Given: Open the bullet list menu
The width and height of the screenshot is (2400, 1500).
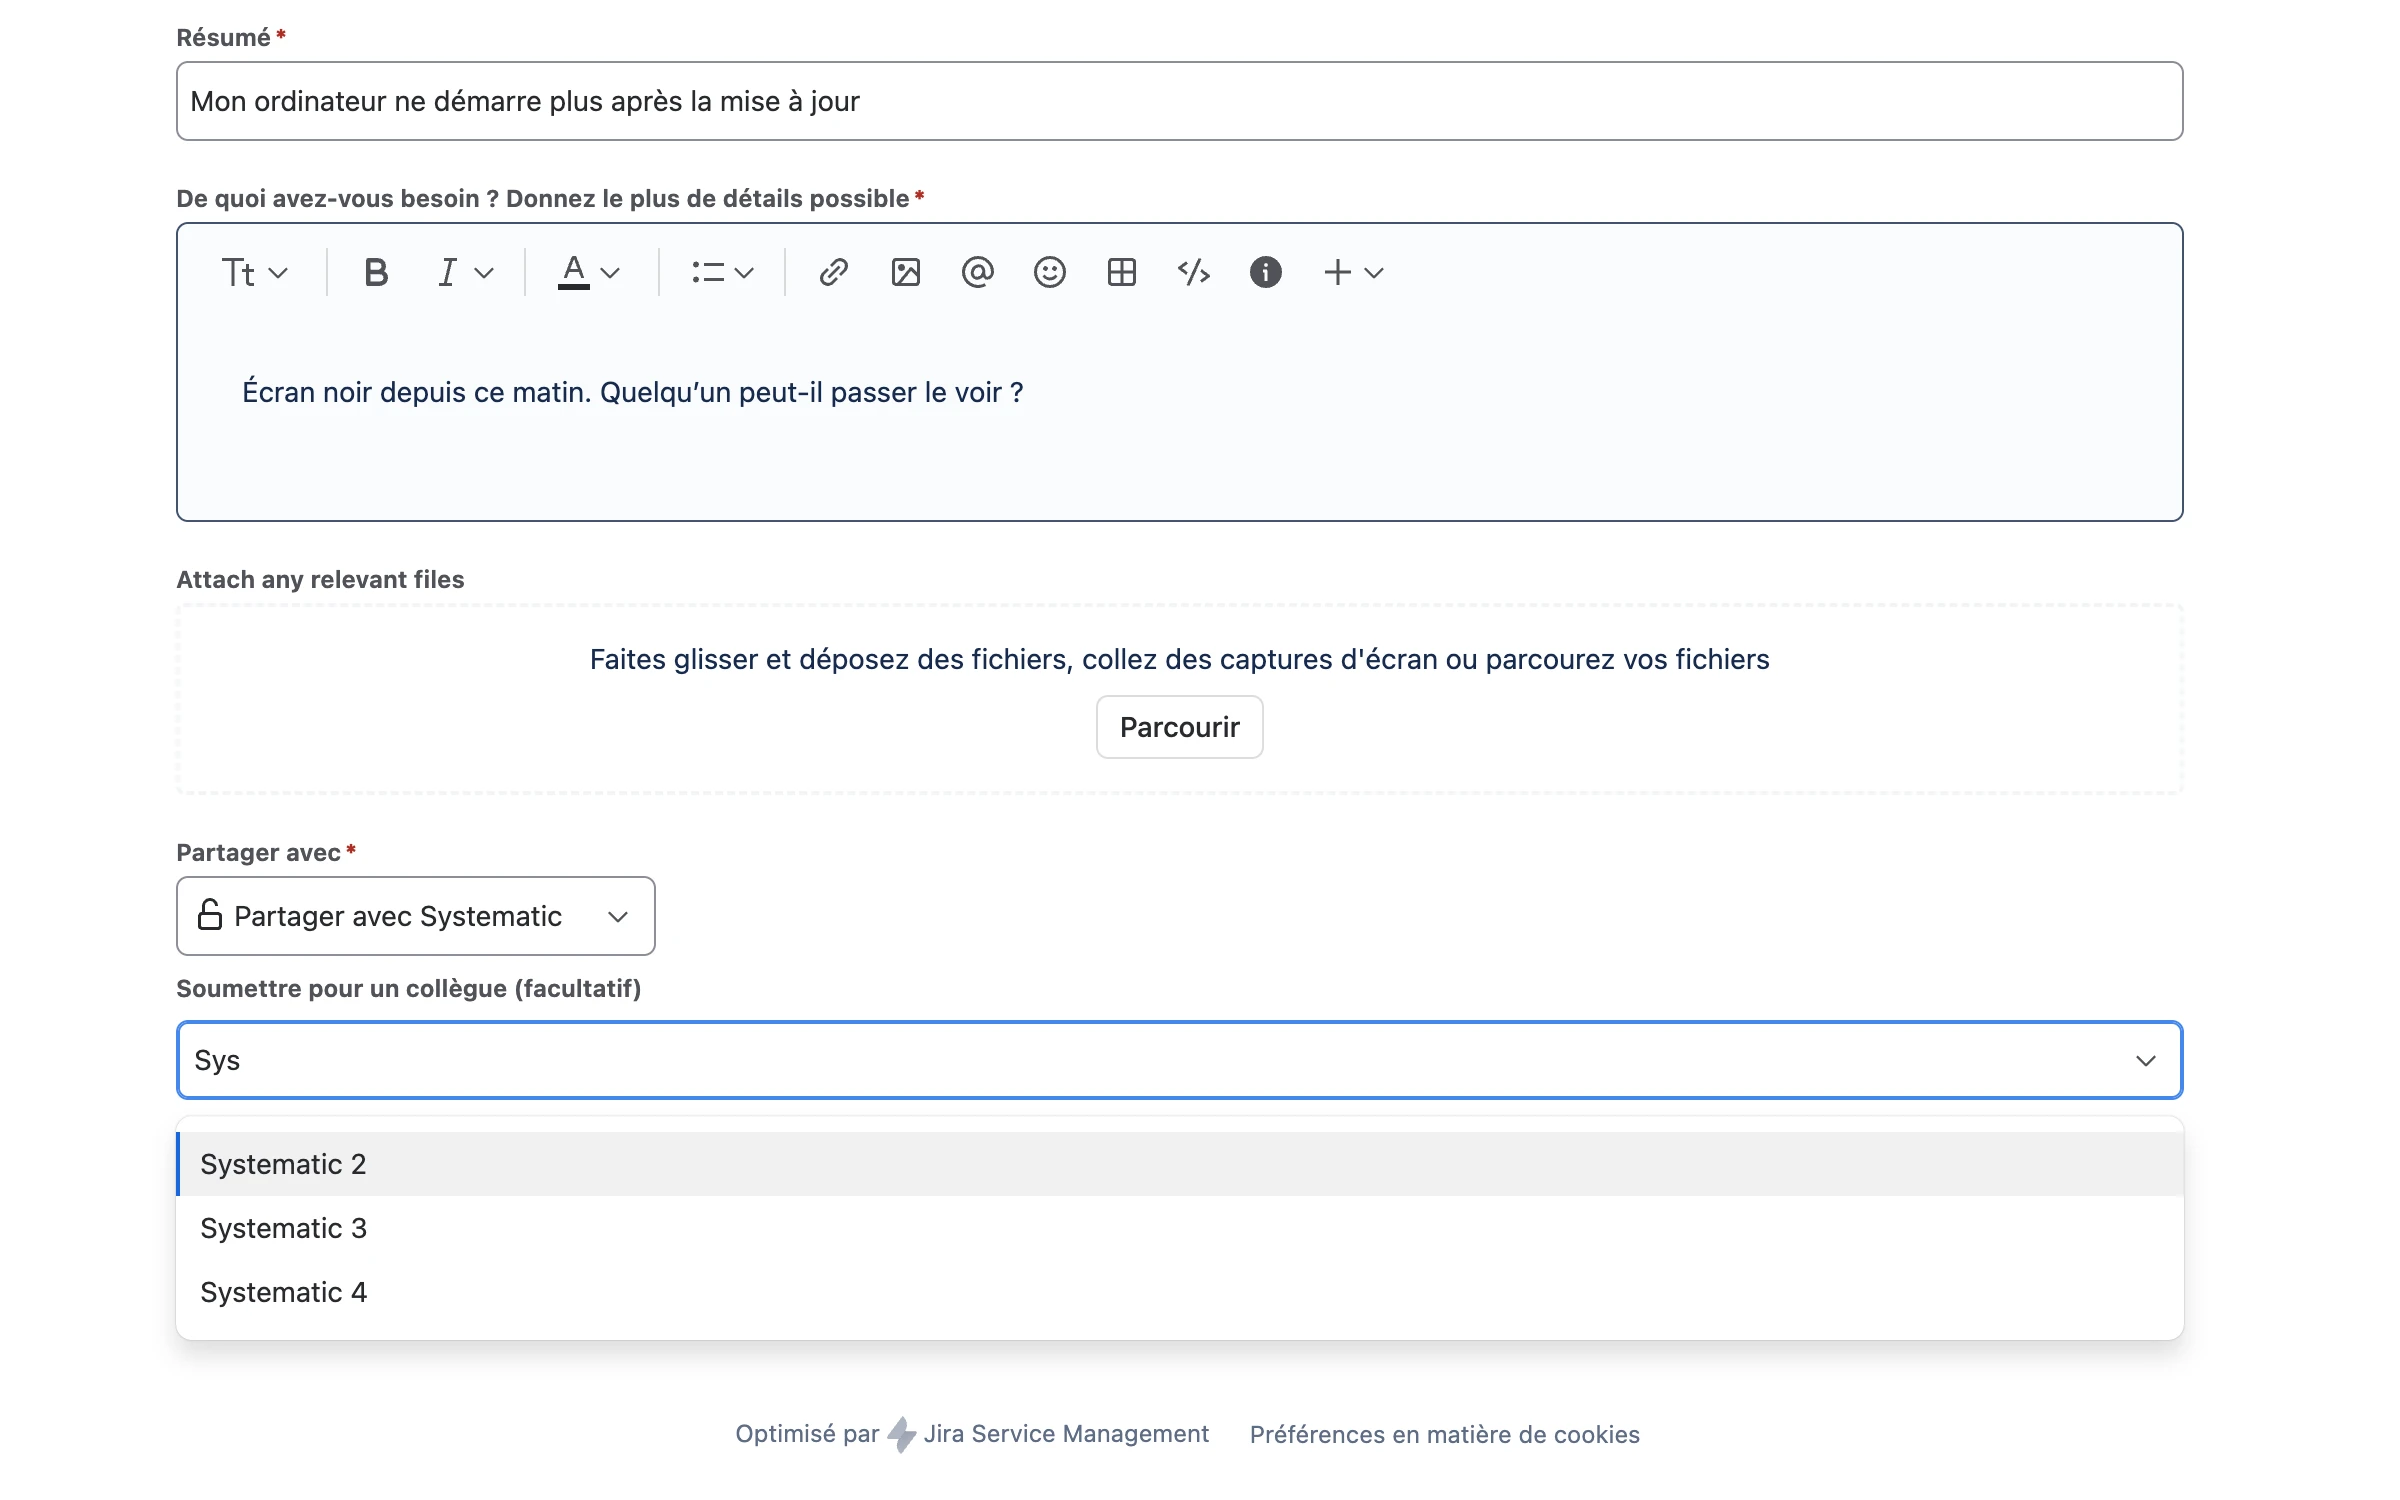Looking at the screenshot, I should [x=708, y=272].
